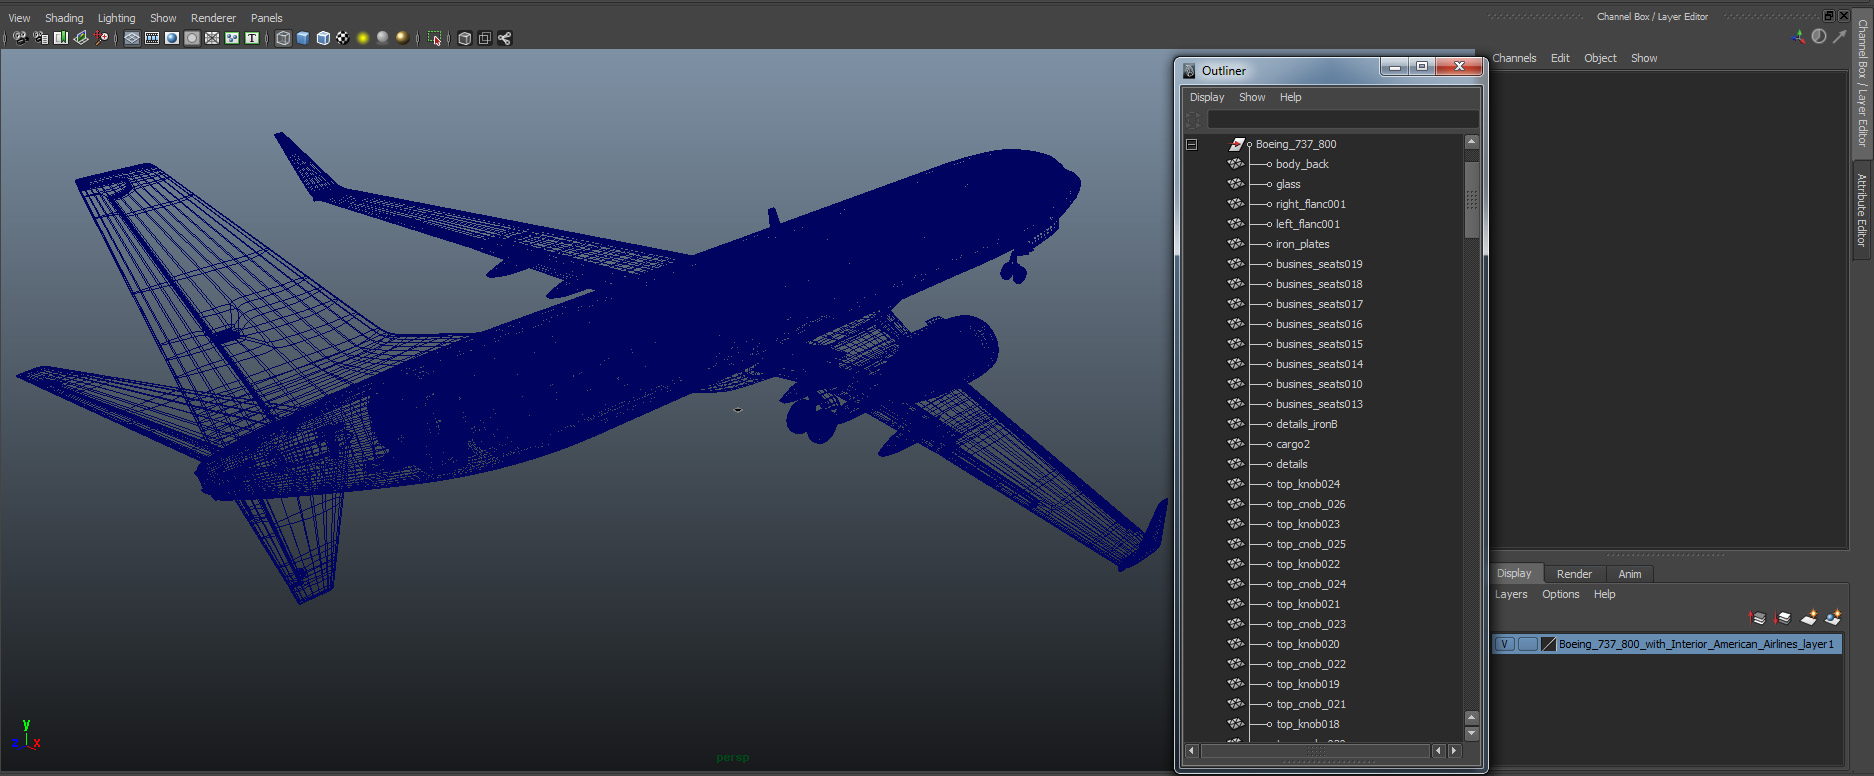This screenshot has height=776, width=1874.
Task: Open the Outliner Display menu
Action: click(x=1207, y=97)
